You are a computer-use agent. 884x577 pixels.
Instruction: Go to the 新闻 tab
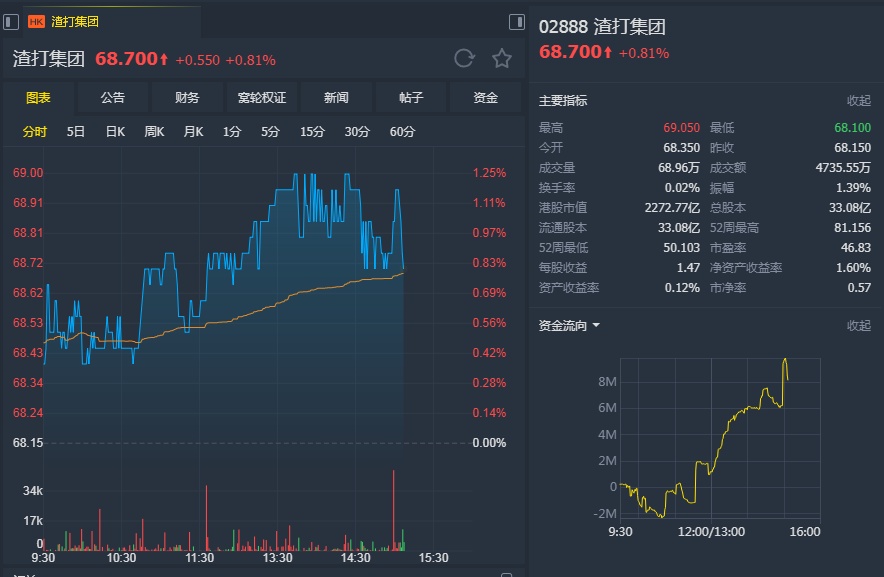point(336,98)
